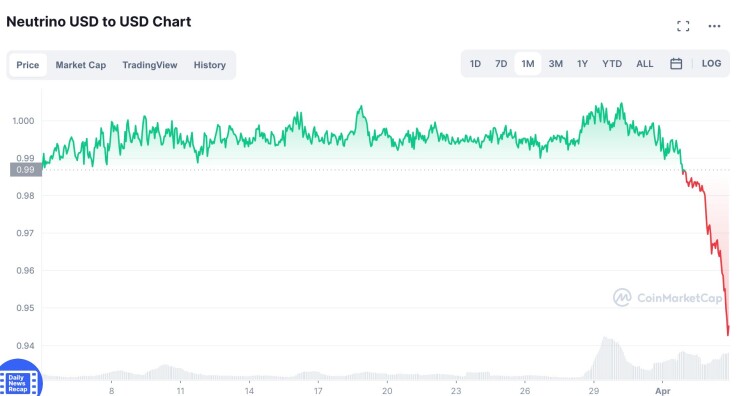The height and width of the screenshot is (396, 741).
Task: Click the Daily News Recap badge
Action: tap(19, 381)
